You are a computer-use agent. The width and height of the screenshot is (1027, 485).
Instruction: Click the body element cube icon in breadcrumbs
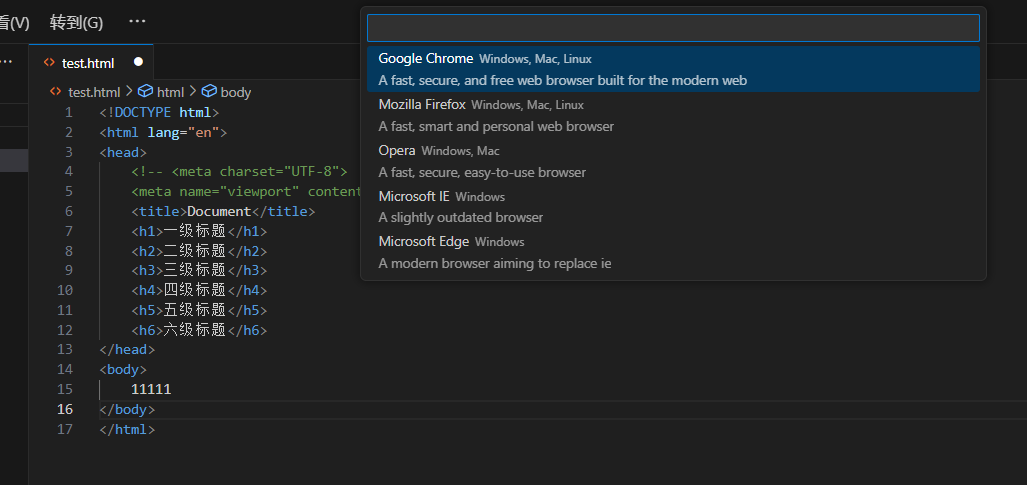click(209, 92)
